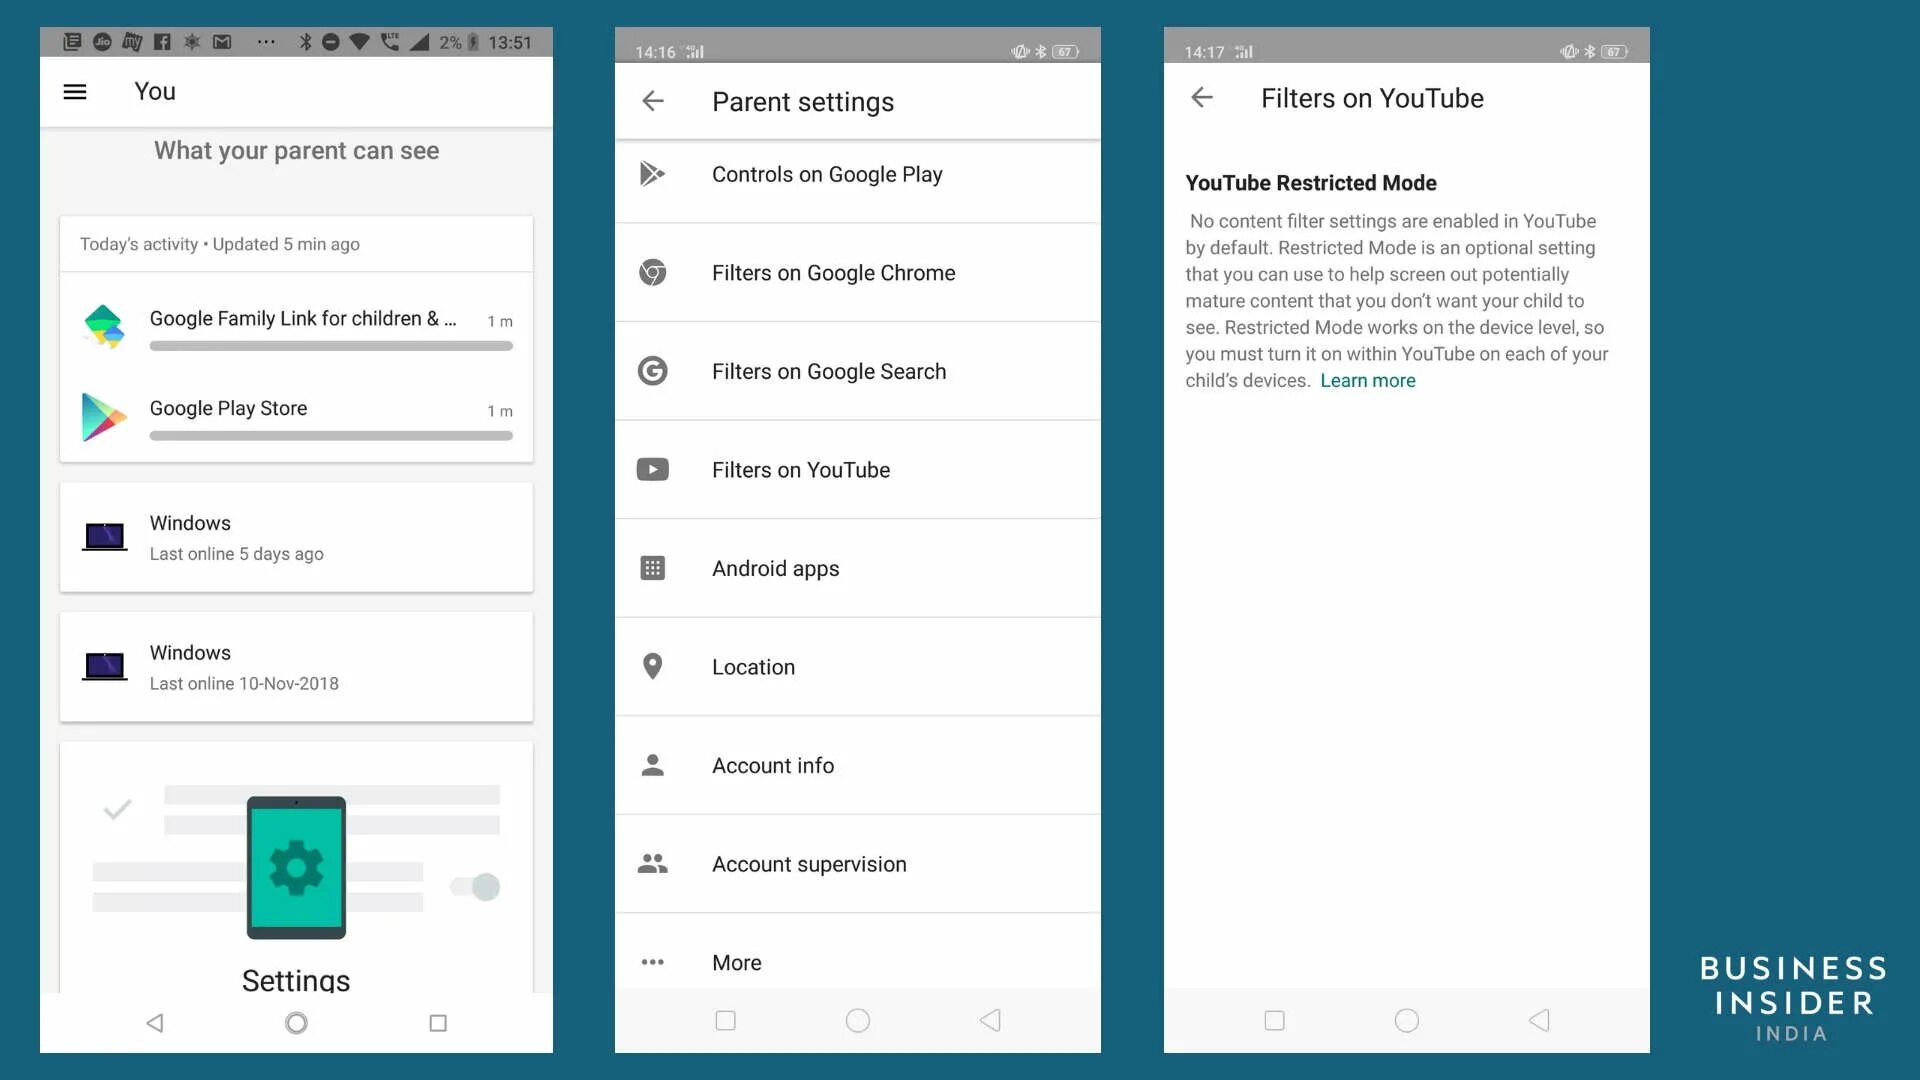
Task: Tap the More three-dots icon
Action: tap(652, 962)
